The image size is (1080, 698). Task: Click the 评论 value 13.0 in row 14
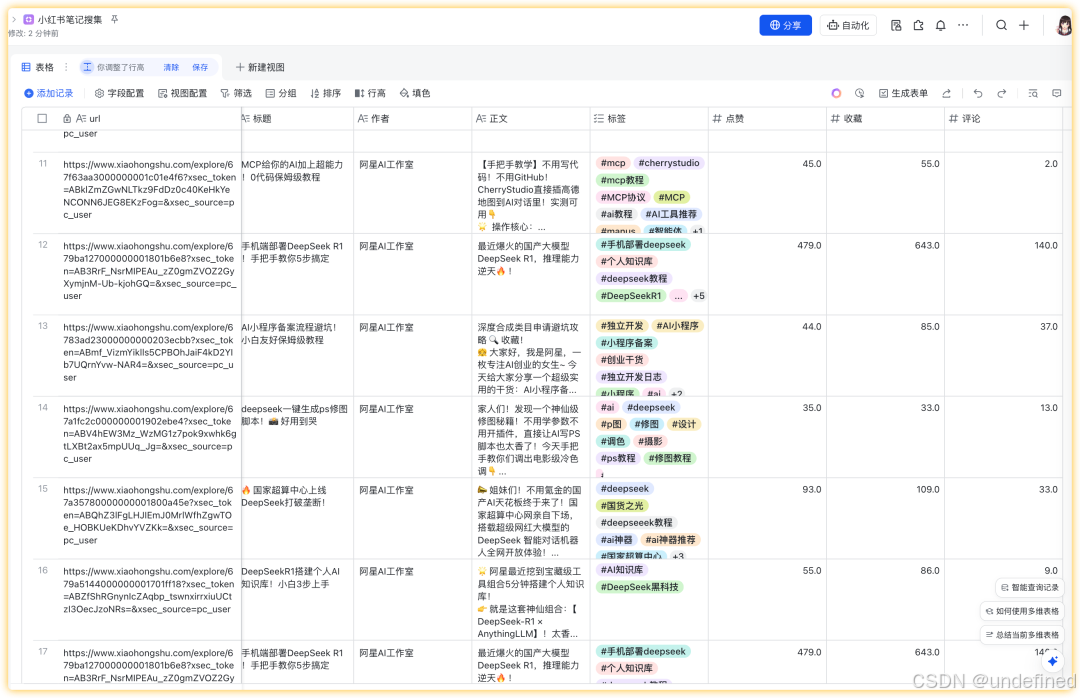coord(1048,408)
